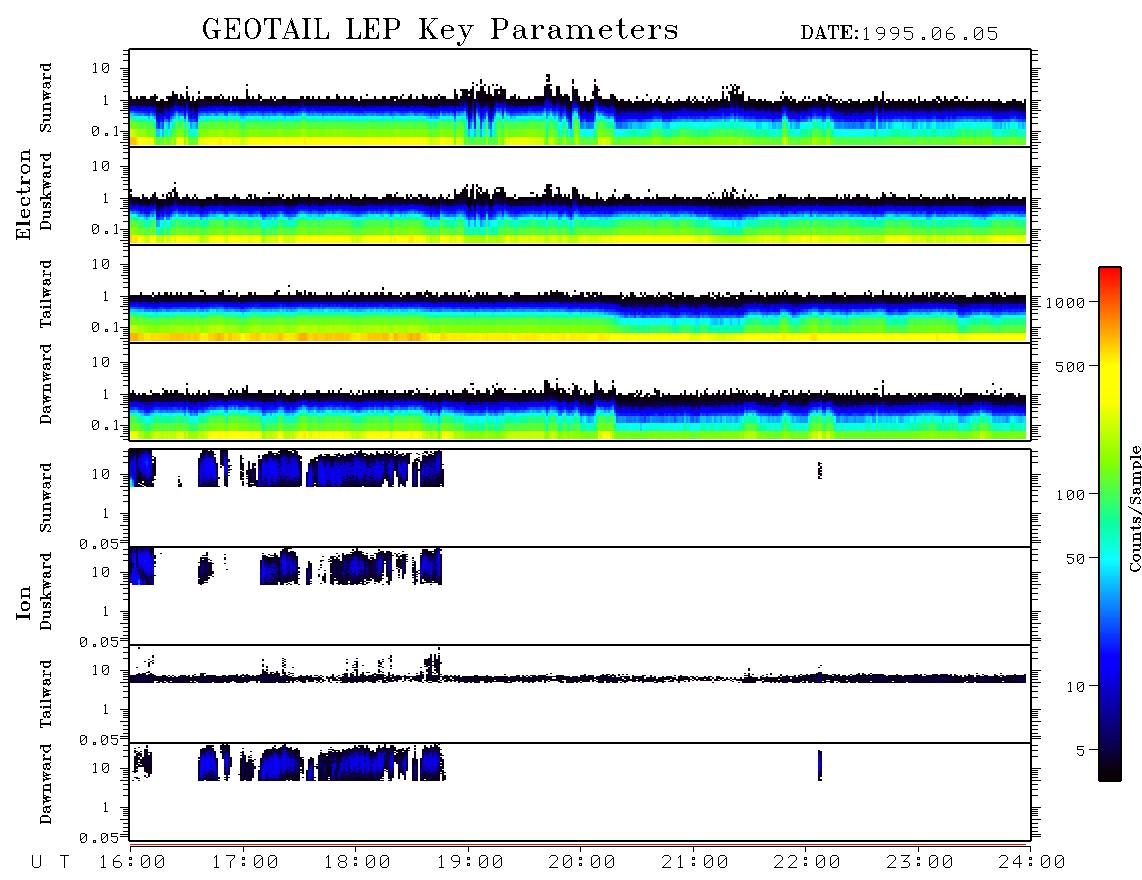Click the "10" tick of Electron Sunward panel
The width and height of the screenshot is (1142, 880).
pos(101,68)
